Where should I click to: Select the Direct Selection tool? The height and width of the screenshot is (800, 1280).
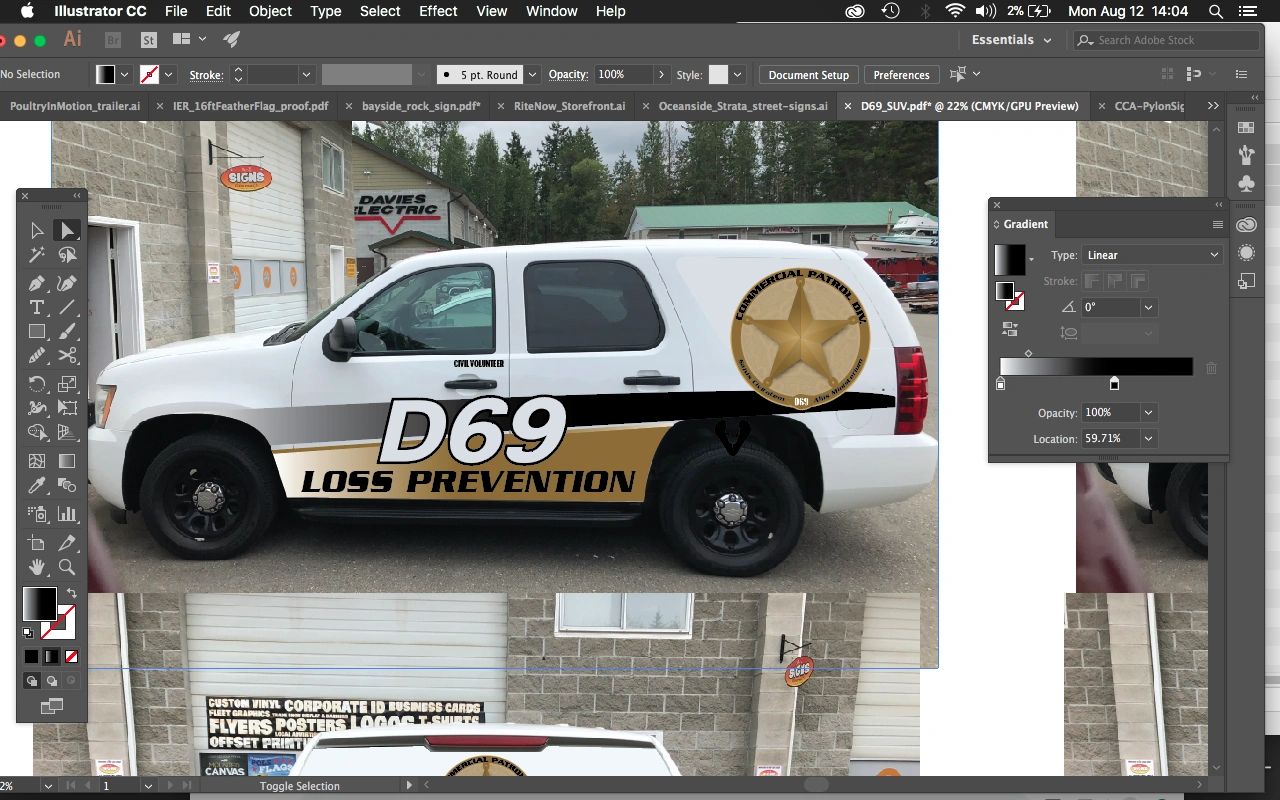coord(37,230)
